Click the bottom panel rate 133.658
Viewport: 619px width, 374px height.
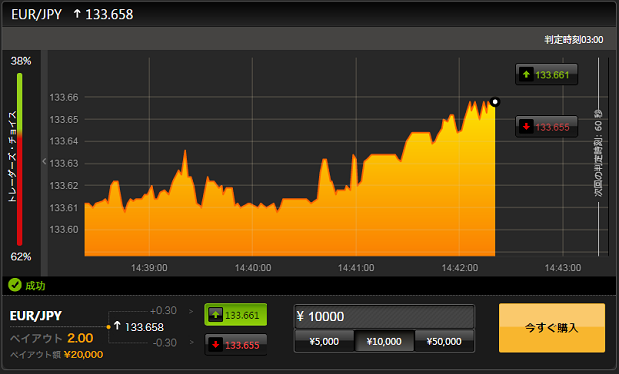[144, 327]
